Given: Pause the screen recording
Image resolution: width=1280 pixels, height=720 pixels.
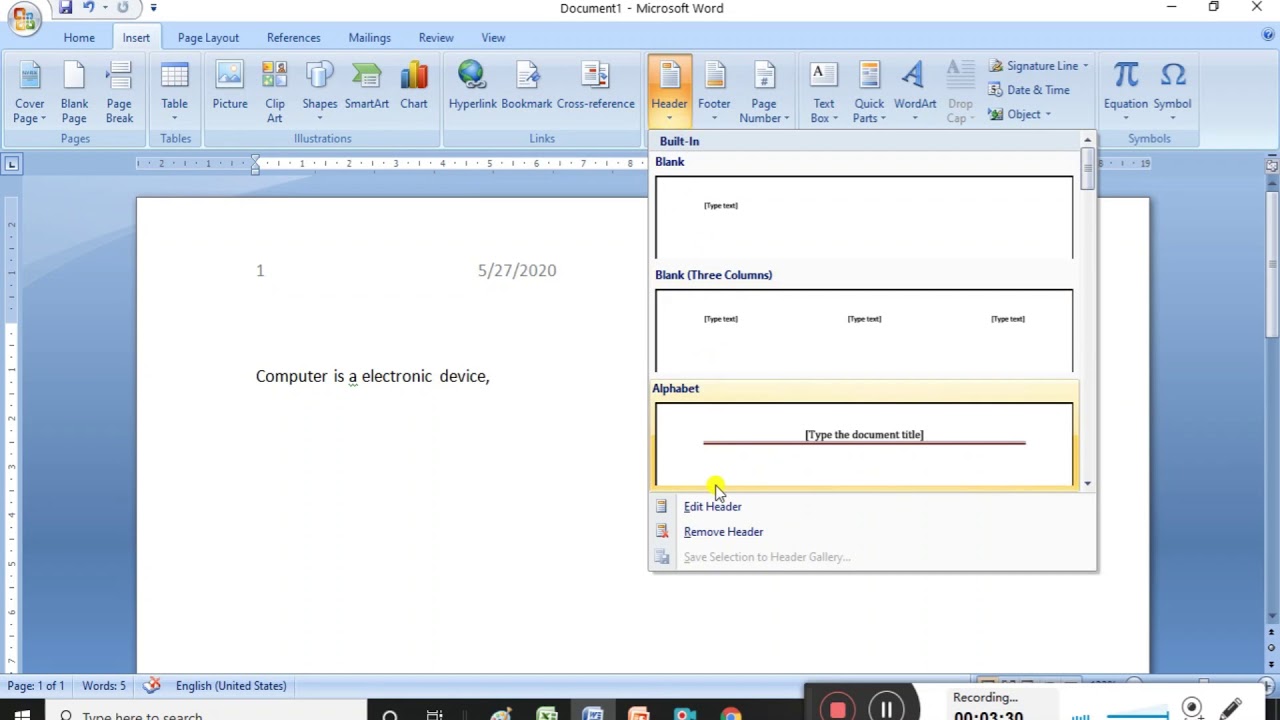Looking at the screenshot, I should click(x=886, y=709).
